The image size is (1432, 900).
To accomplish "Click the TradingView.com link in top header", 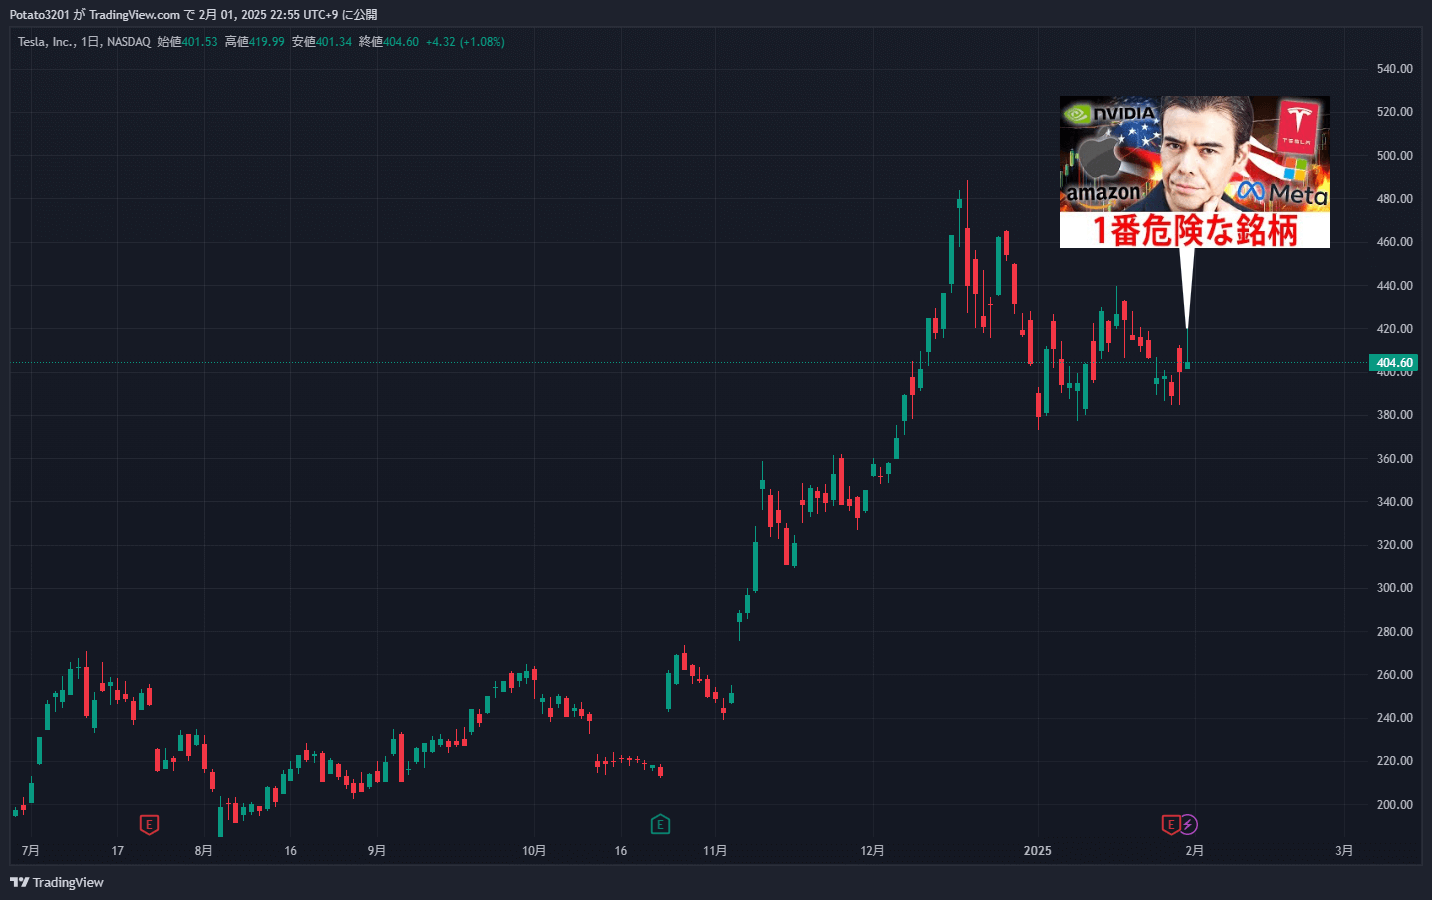I will [x=134, y=15].
